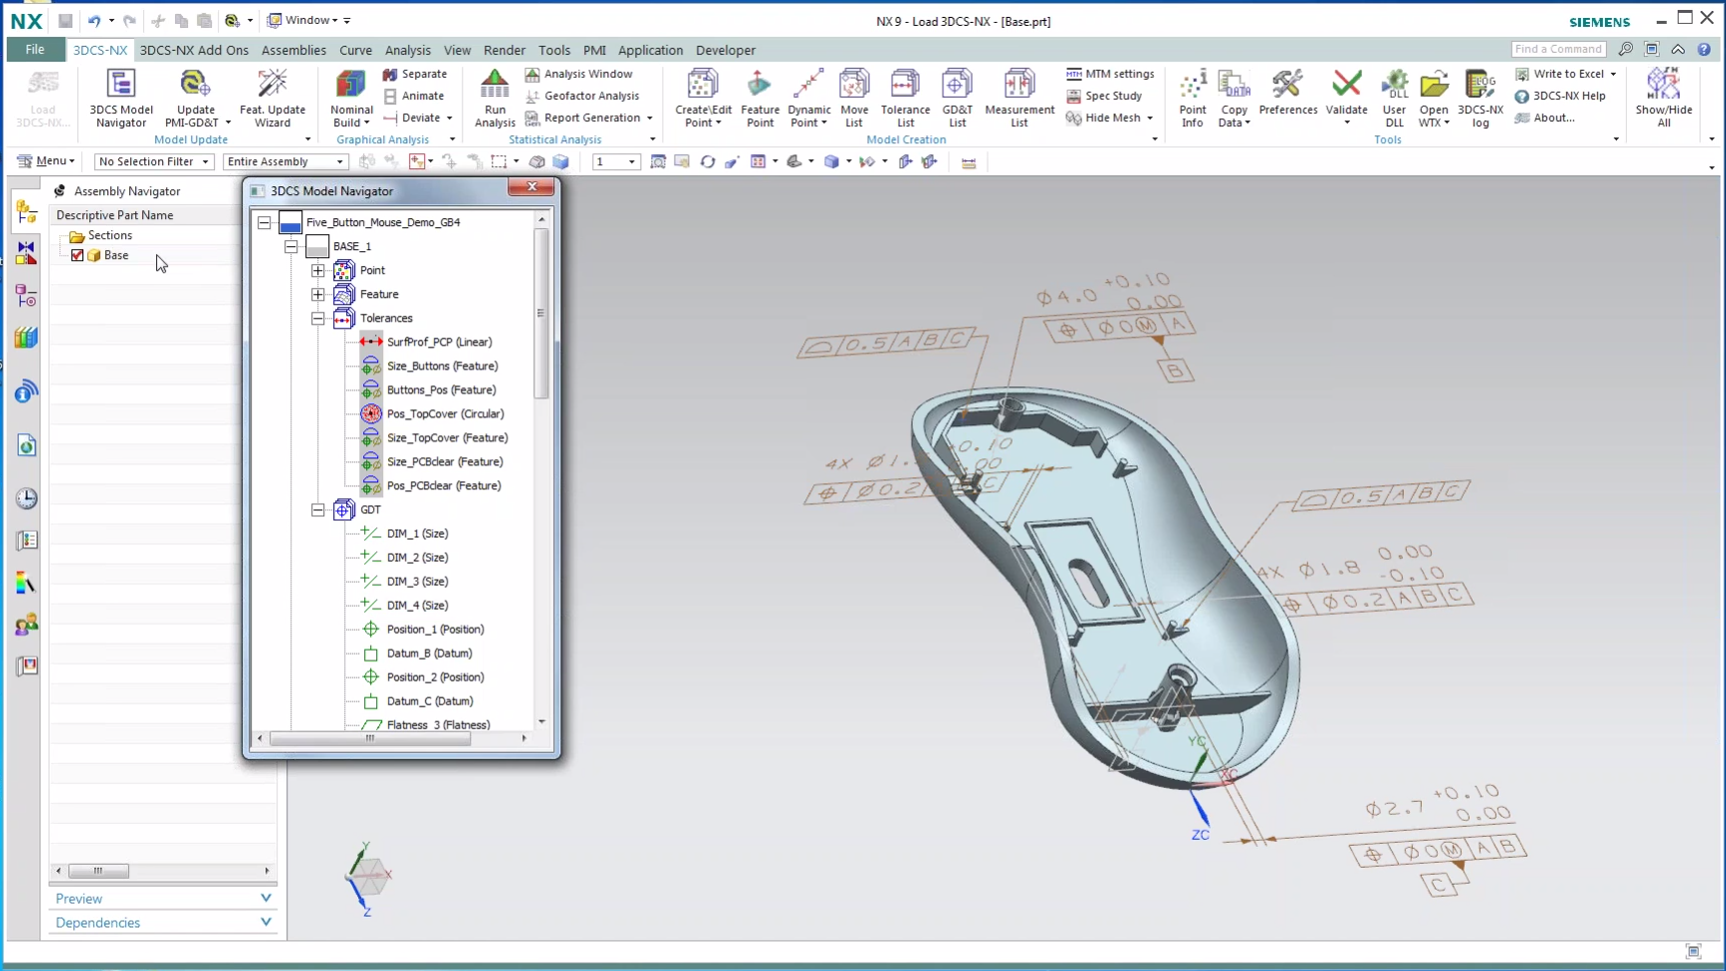Viewport: 1726px width, 971px height.
Task: Open the Window menu
Action: (x=308, y=19)
